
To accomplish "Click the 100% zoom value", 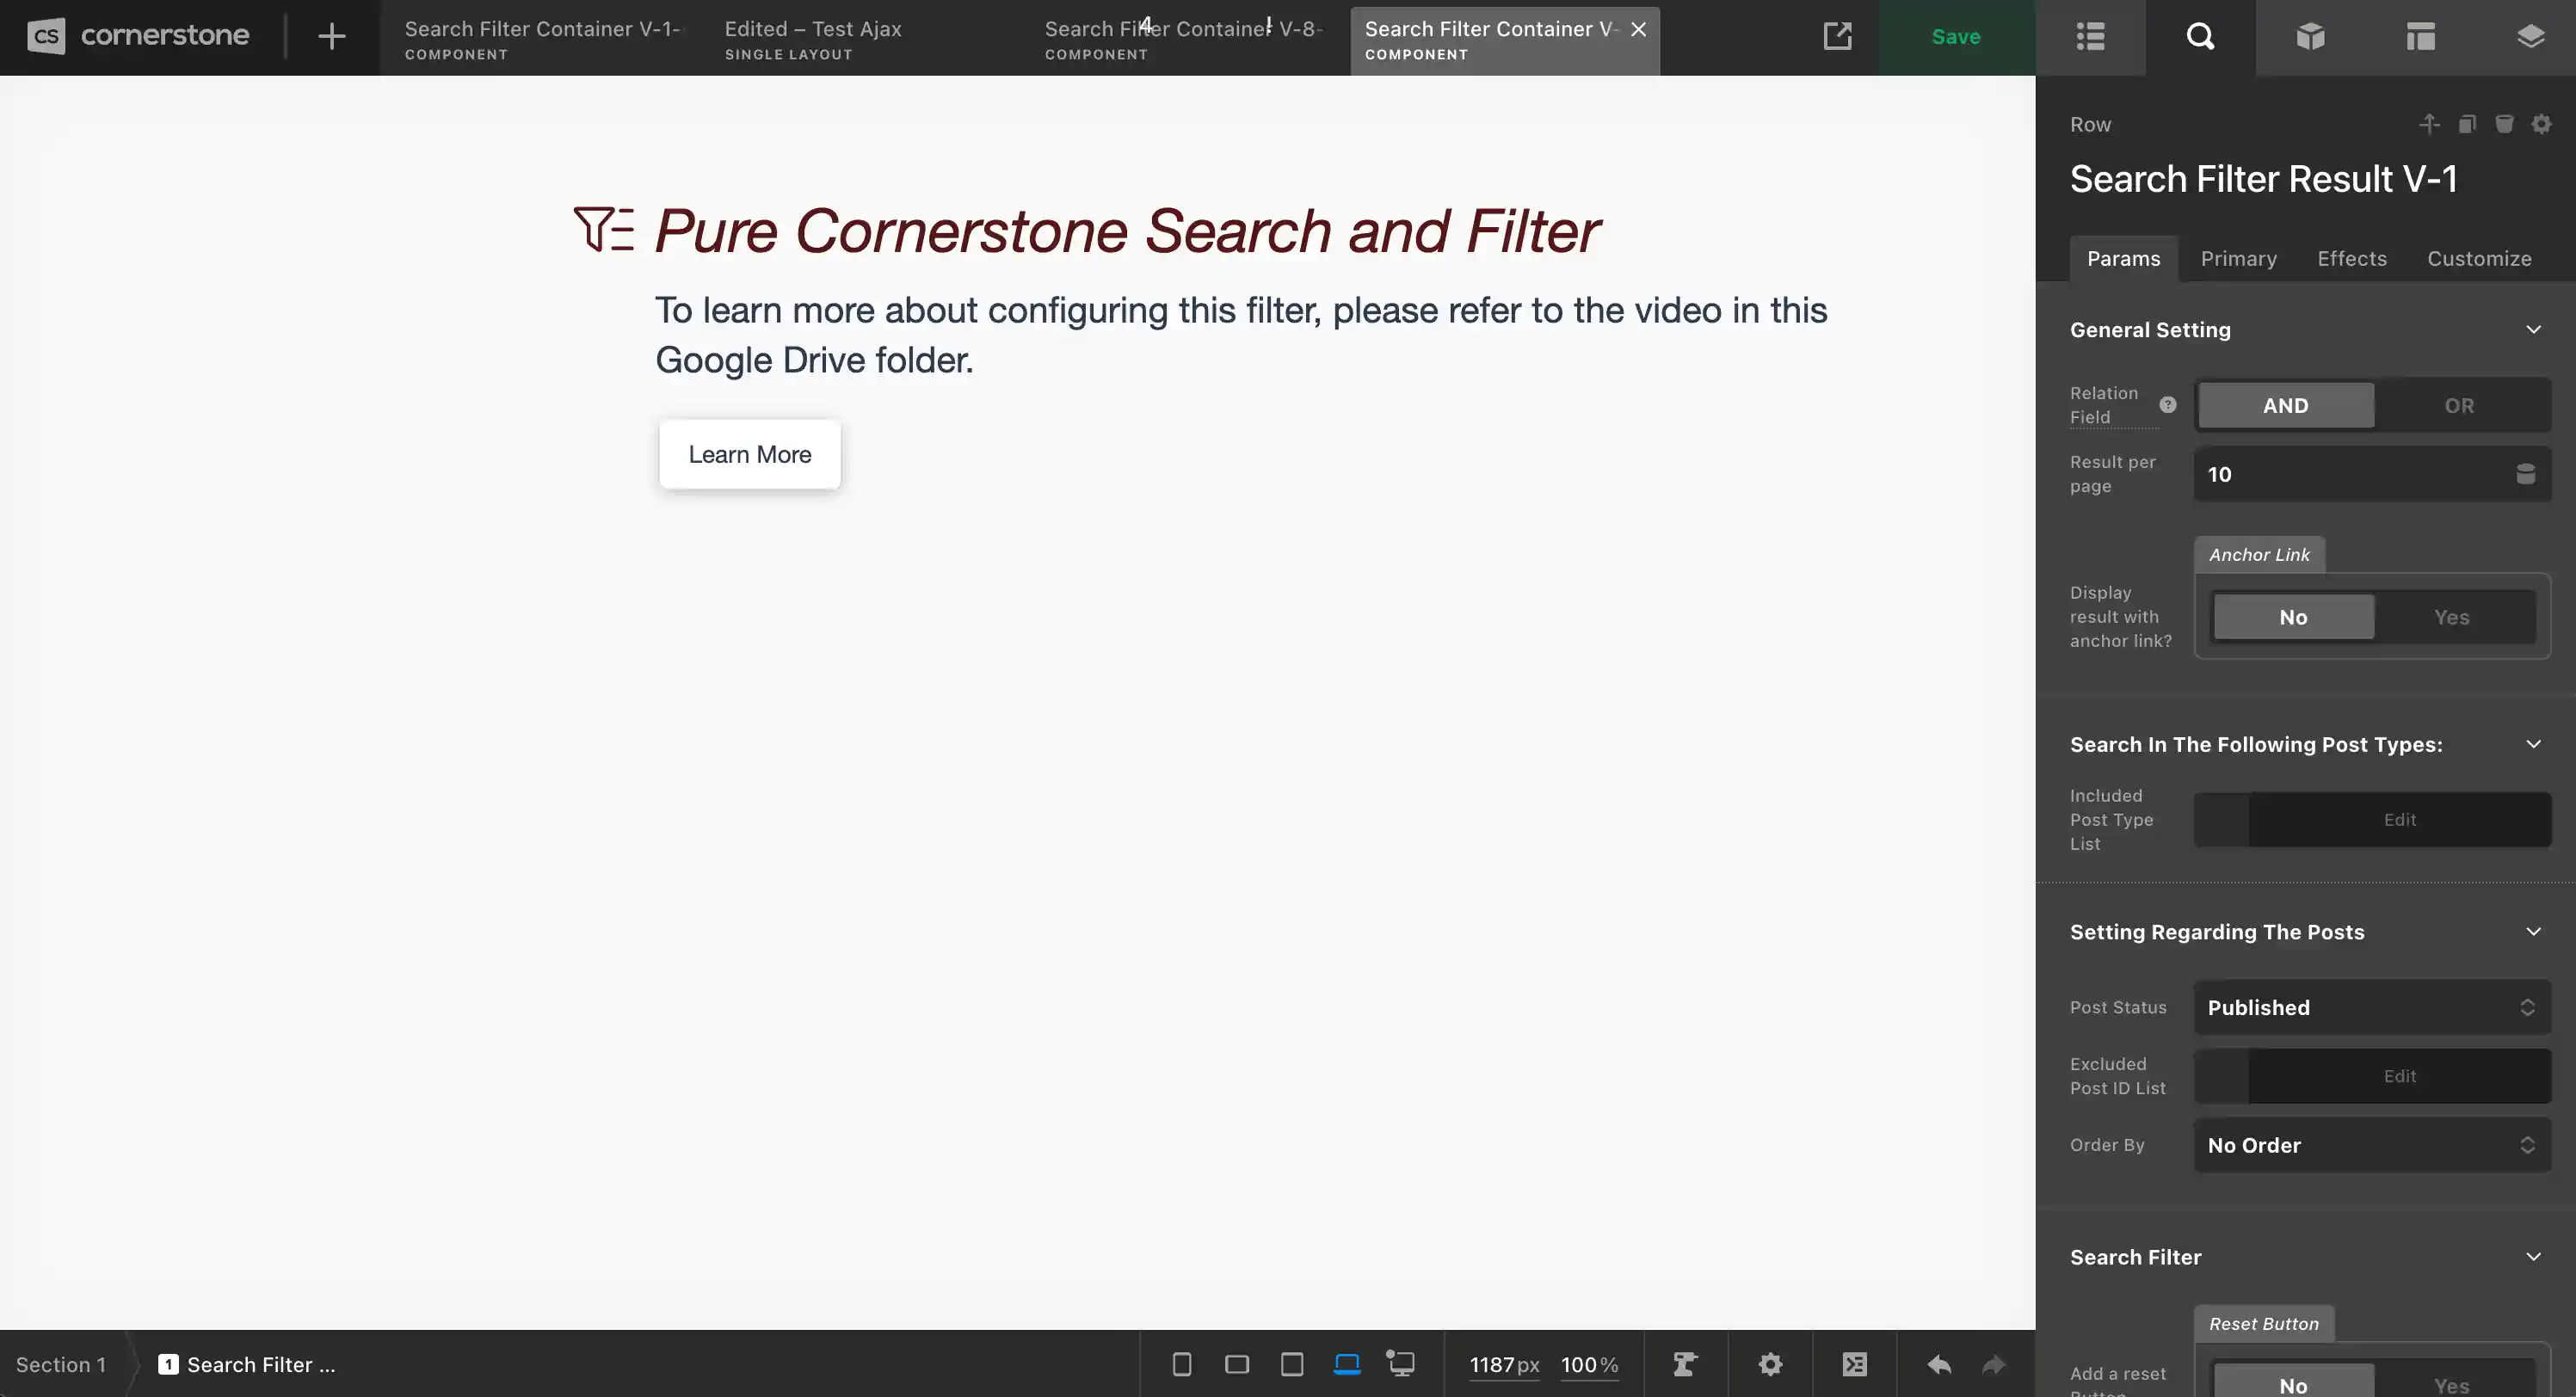I will tap(1589, 1364).
